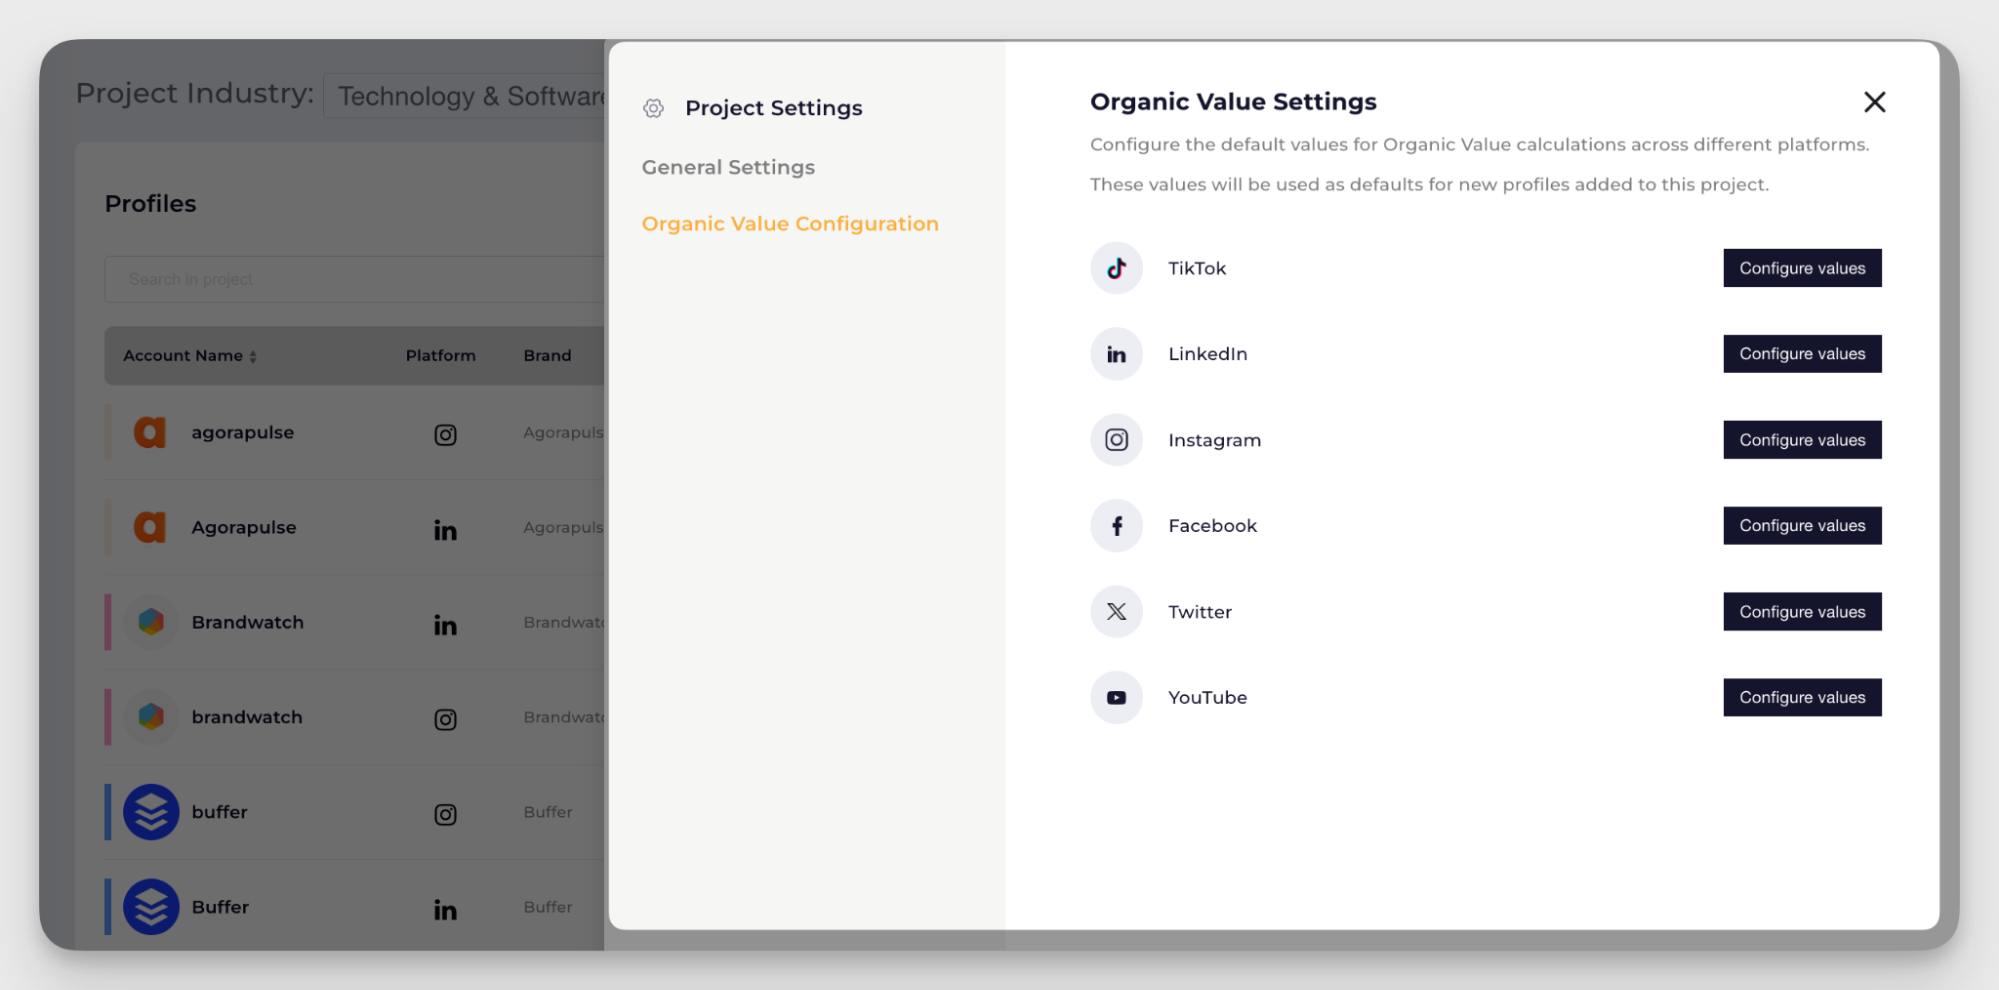Click the TikTok platform icon
The image size is (1999, 990).
tap(1116, 268)
